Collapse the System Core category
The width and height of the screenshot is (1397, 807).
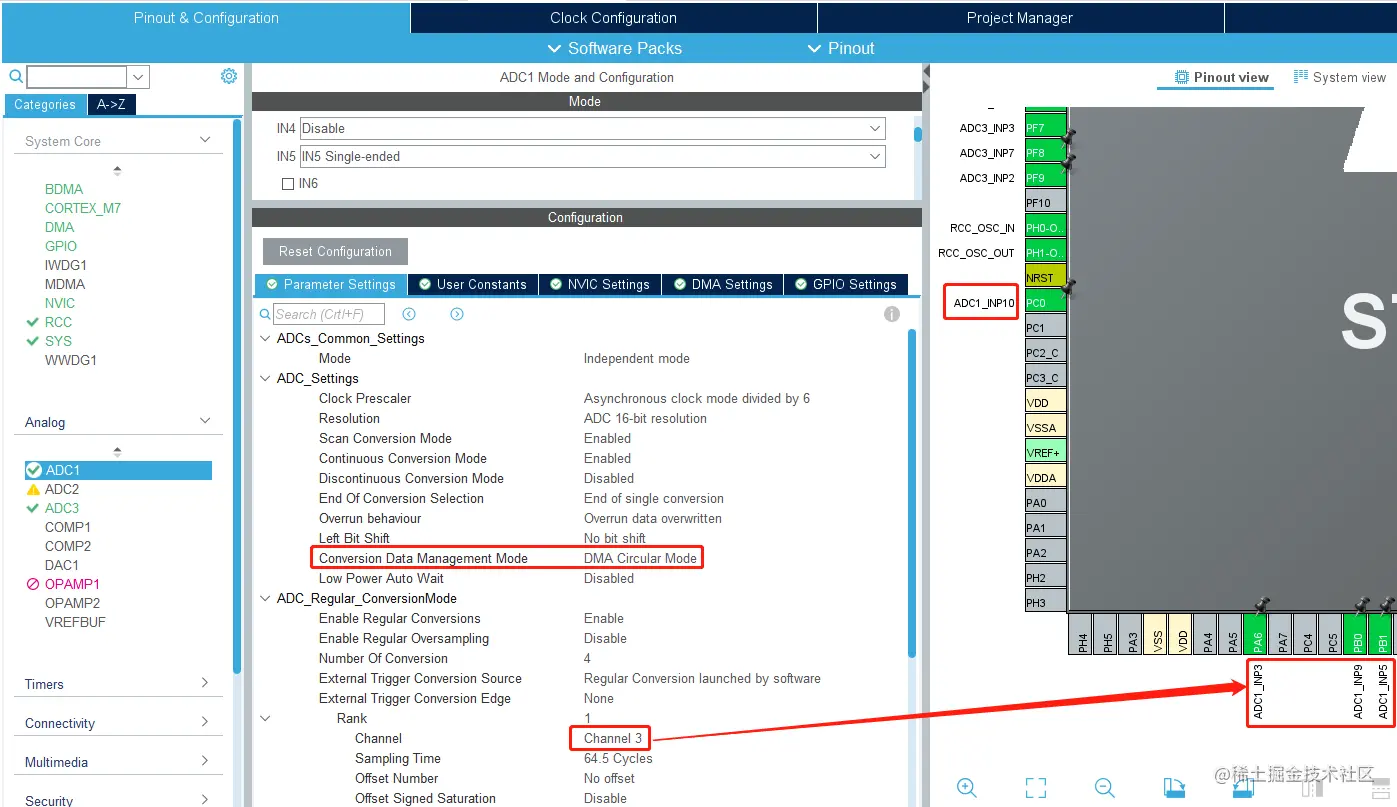click(205, 141)
